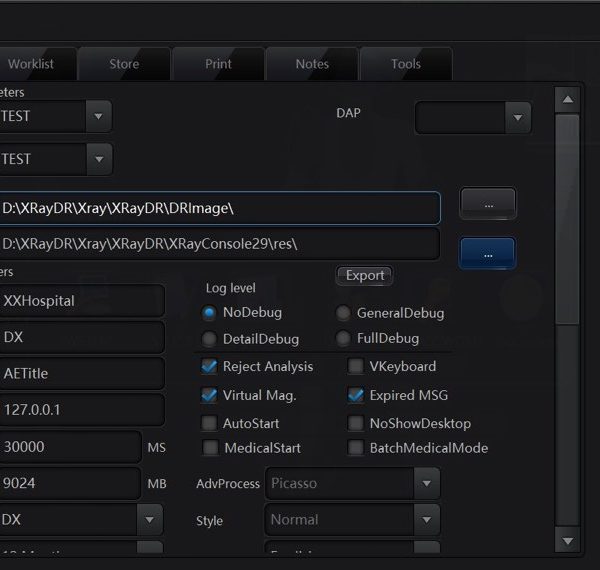Click the browse button beside the res path
This screenshot has height=570, width=600.
(487, 254)
